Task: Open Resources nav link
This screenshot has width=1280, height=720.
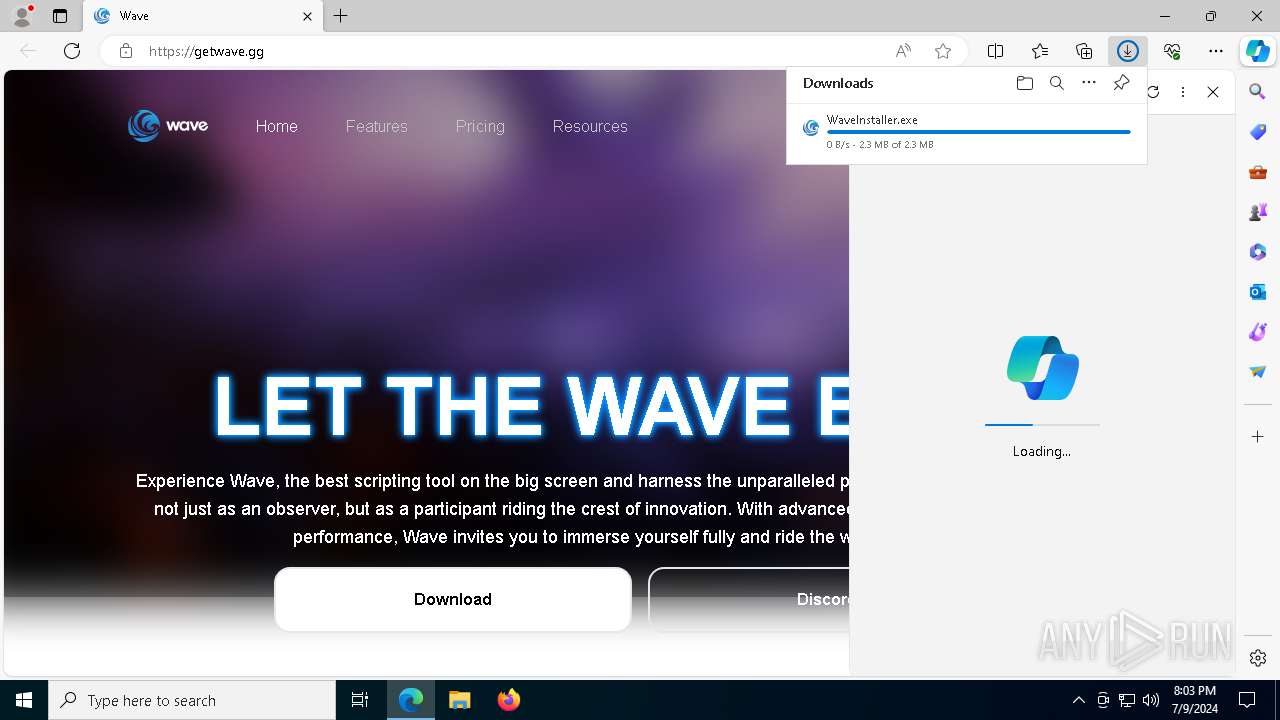Action: pyautogui.click(x=590, y=126)
